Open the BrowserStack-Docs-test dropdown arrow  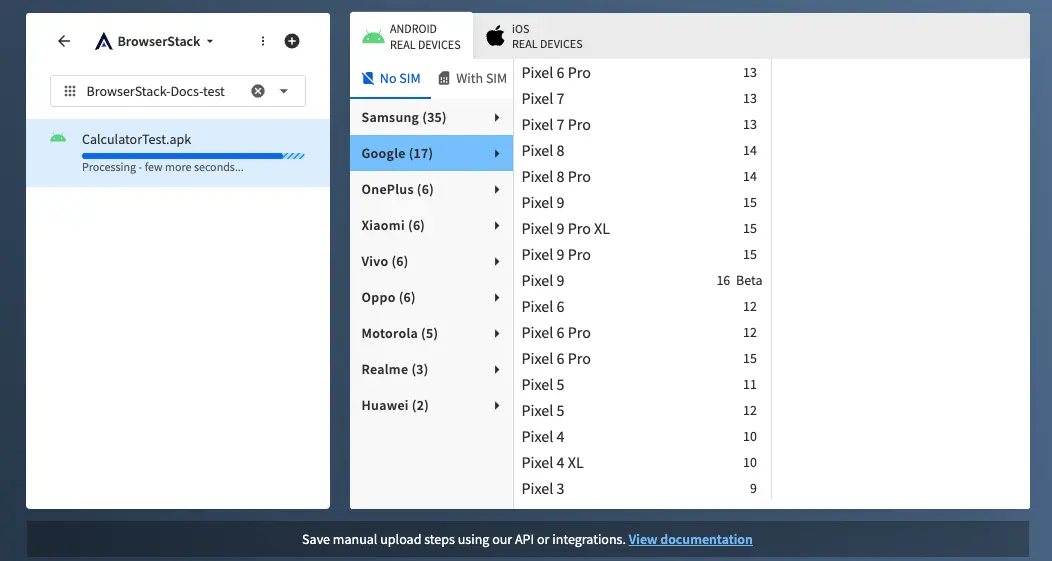pos(284,91)
